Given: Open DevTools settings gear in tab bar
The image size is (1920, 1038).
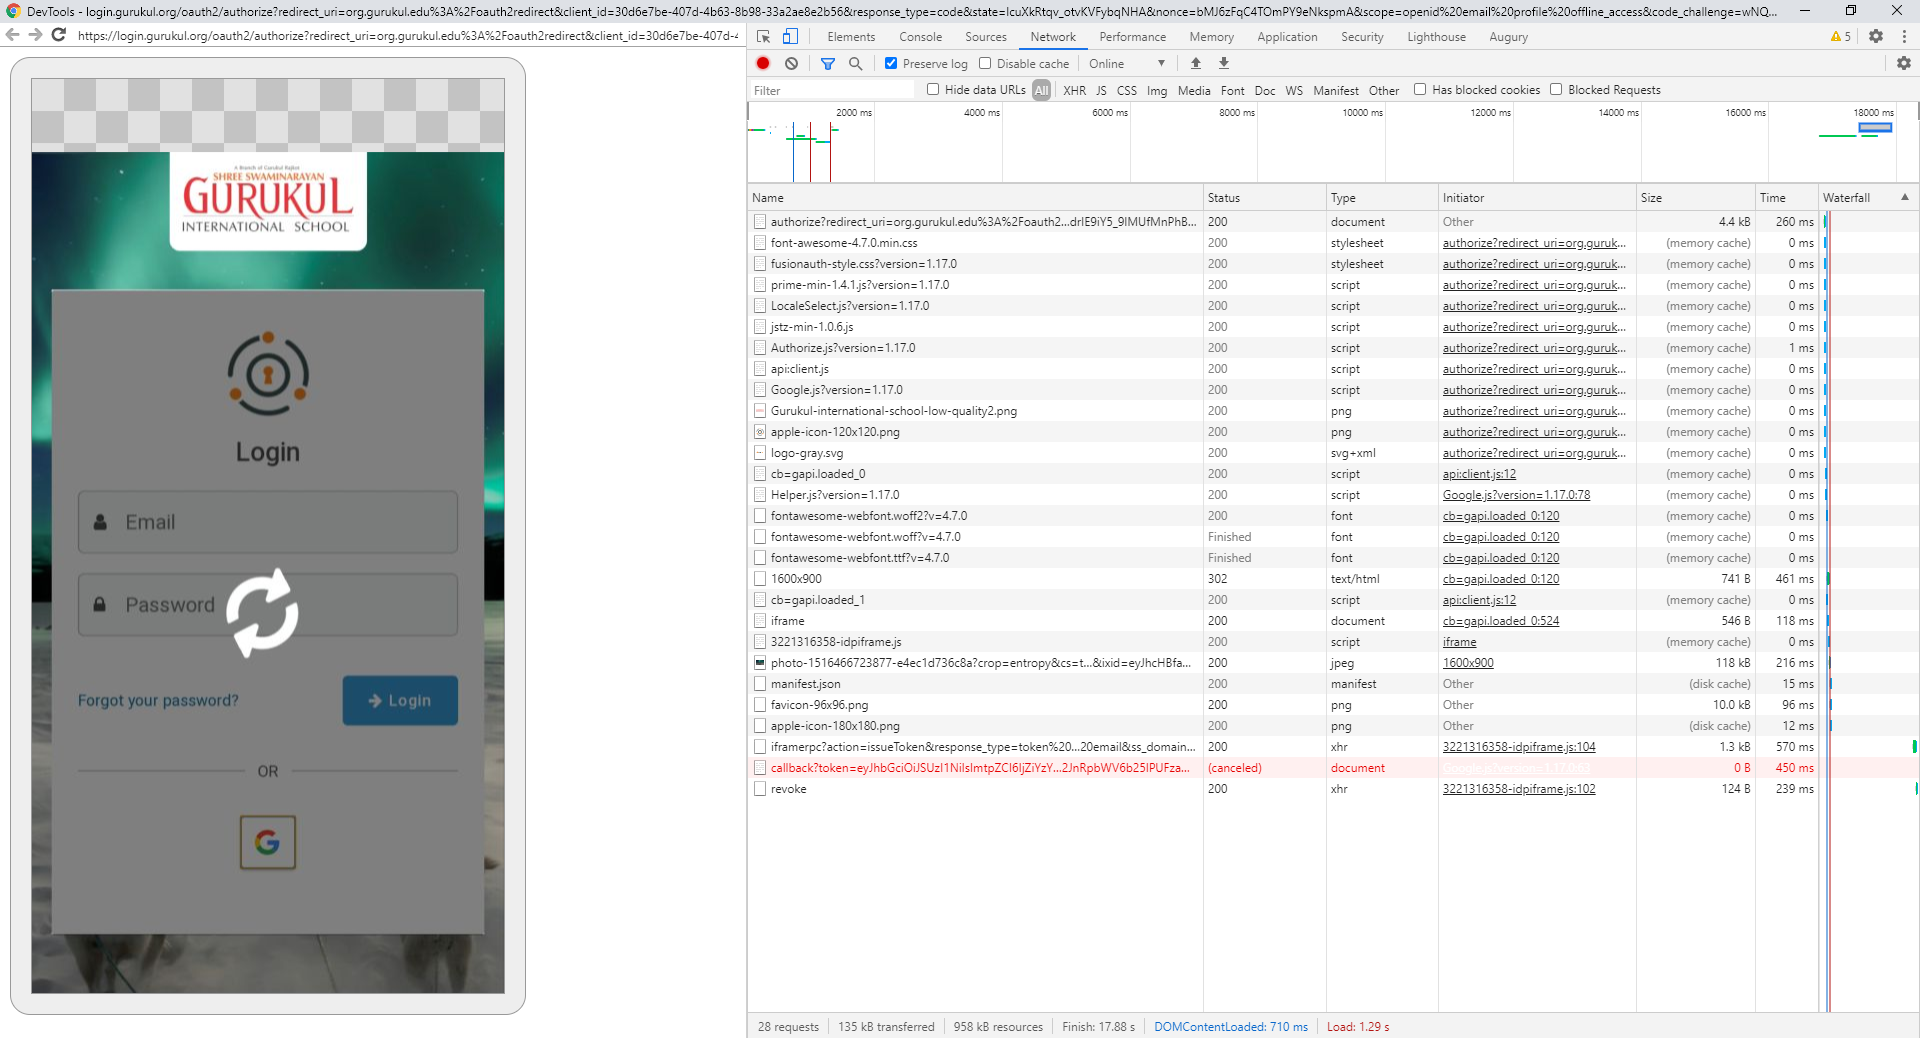Looking at the screenshot, I should [x=1876, y=36].
